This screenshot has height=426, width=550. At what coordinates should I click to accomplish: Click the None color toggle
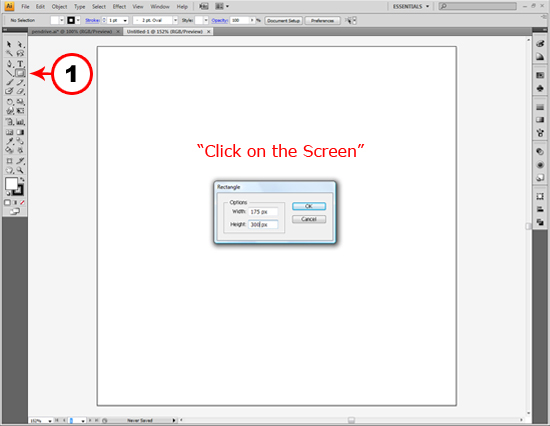[22, 202]
